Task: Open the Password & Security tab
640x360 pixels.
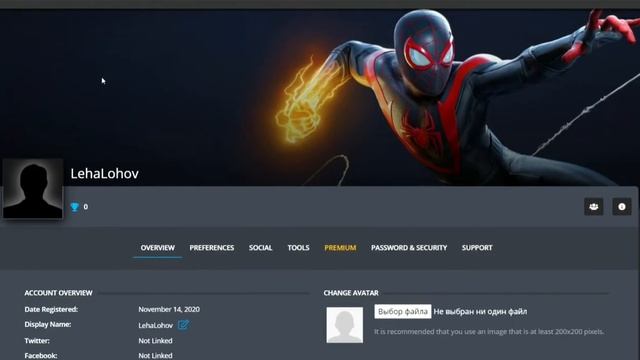Action: pos(409,248)
